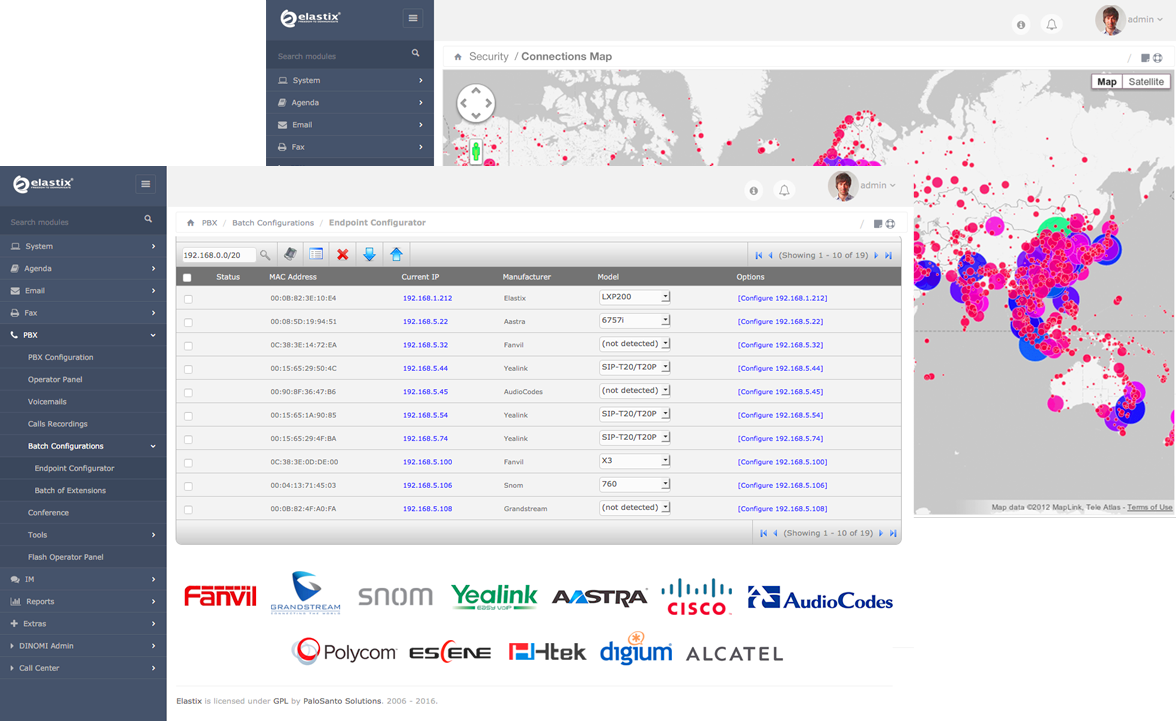The height and width of the screenshot is (721, 1176).
Task: Open notifications bell in front window header
Action: [785, 190]
